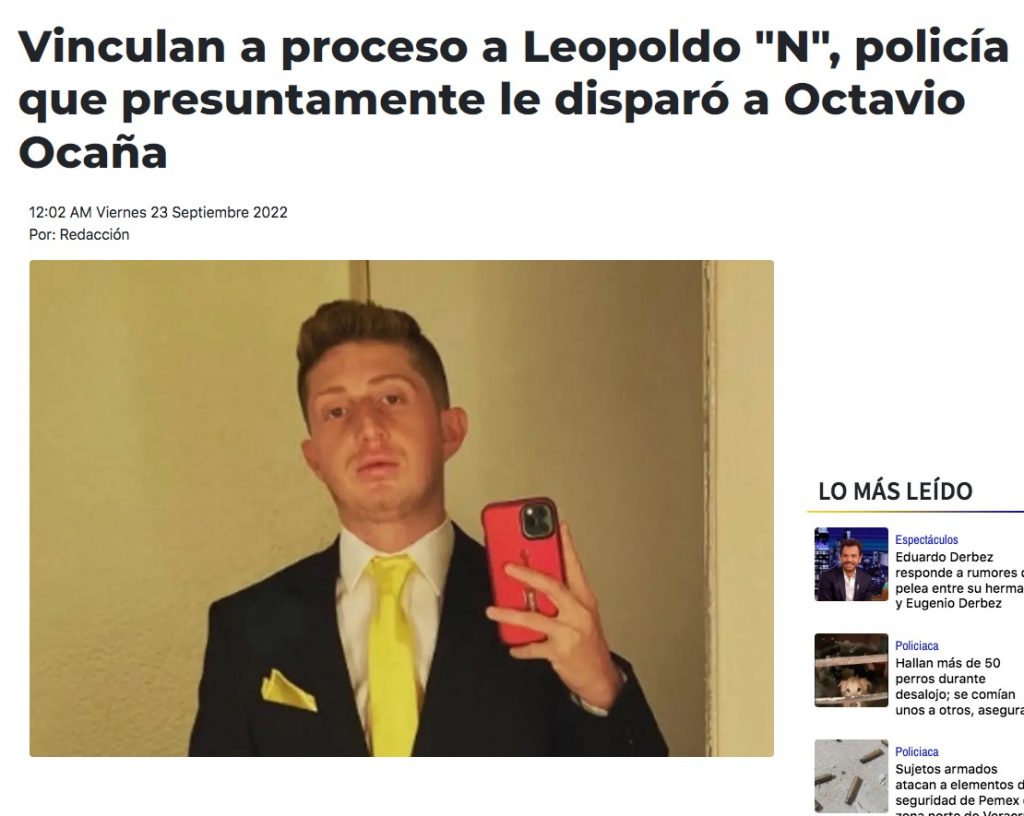The image size is (1024, 816).
Task: Click the yellow tie in the photo
Action: (x=392, y=655)
